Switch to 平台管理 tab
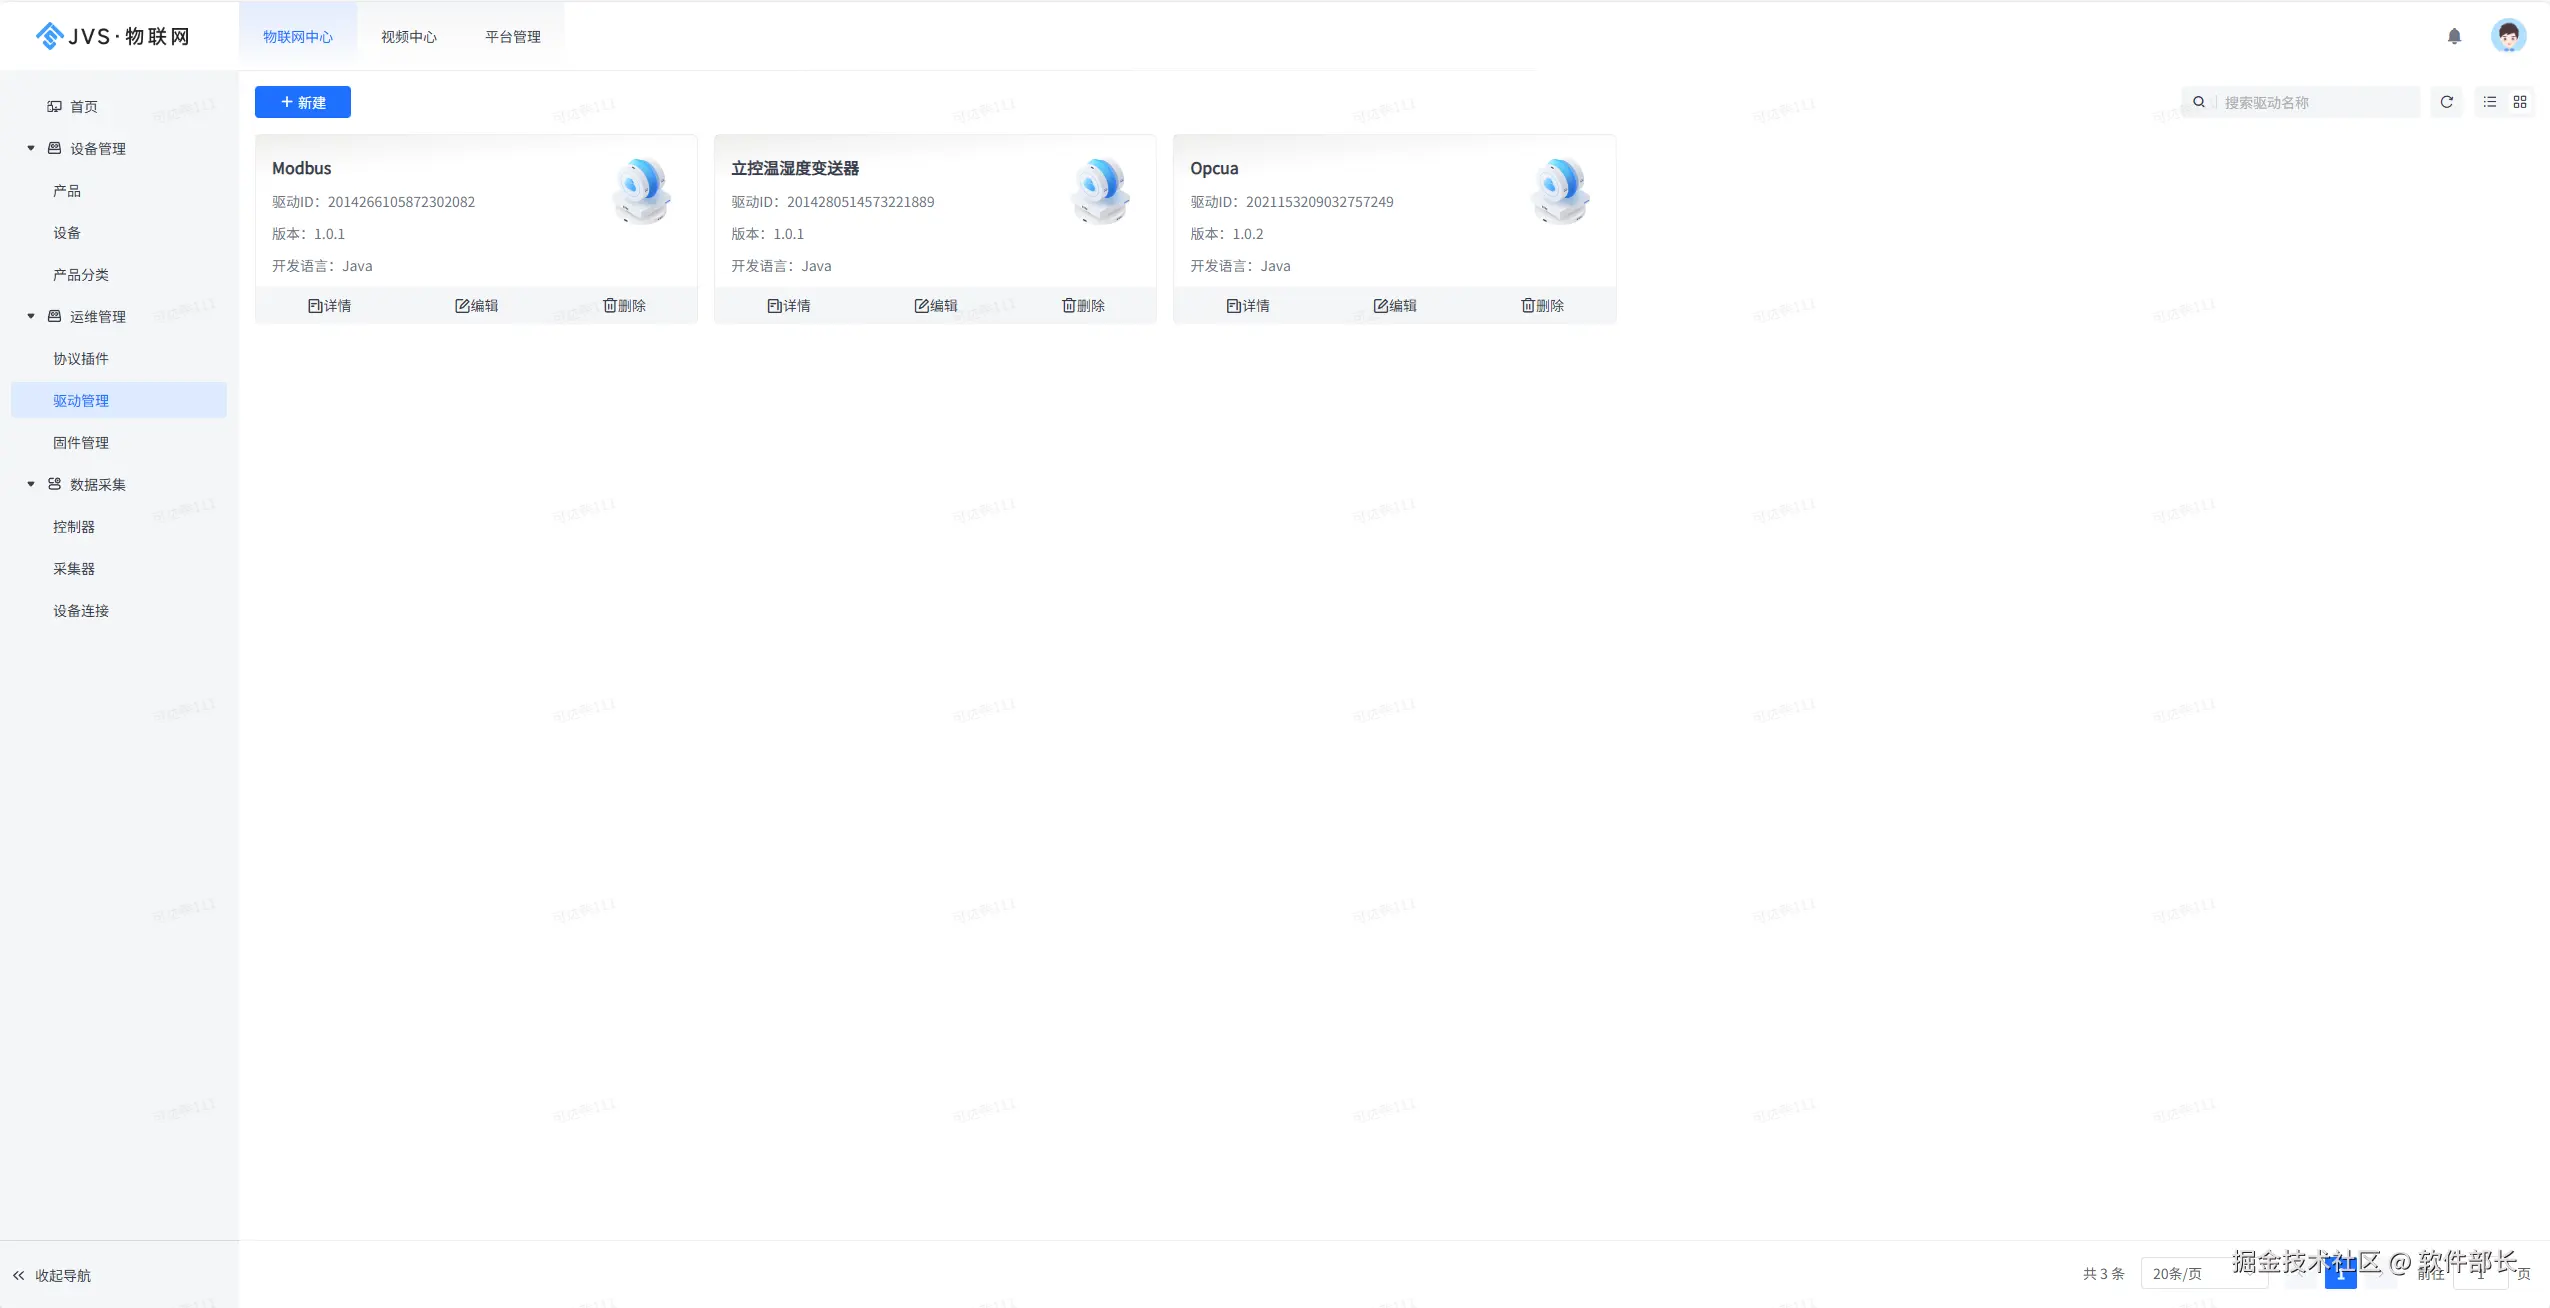The image size is (2550, 1308). 512,37
